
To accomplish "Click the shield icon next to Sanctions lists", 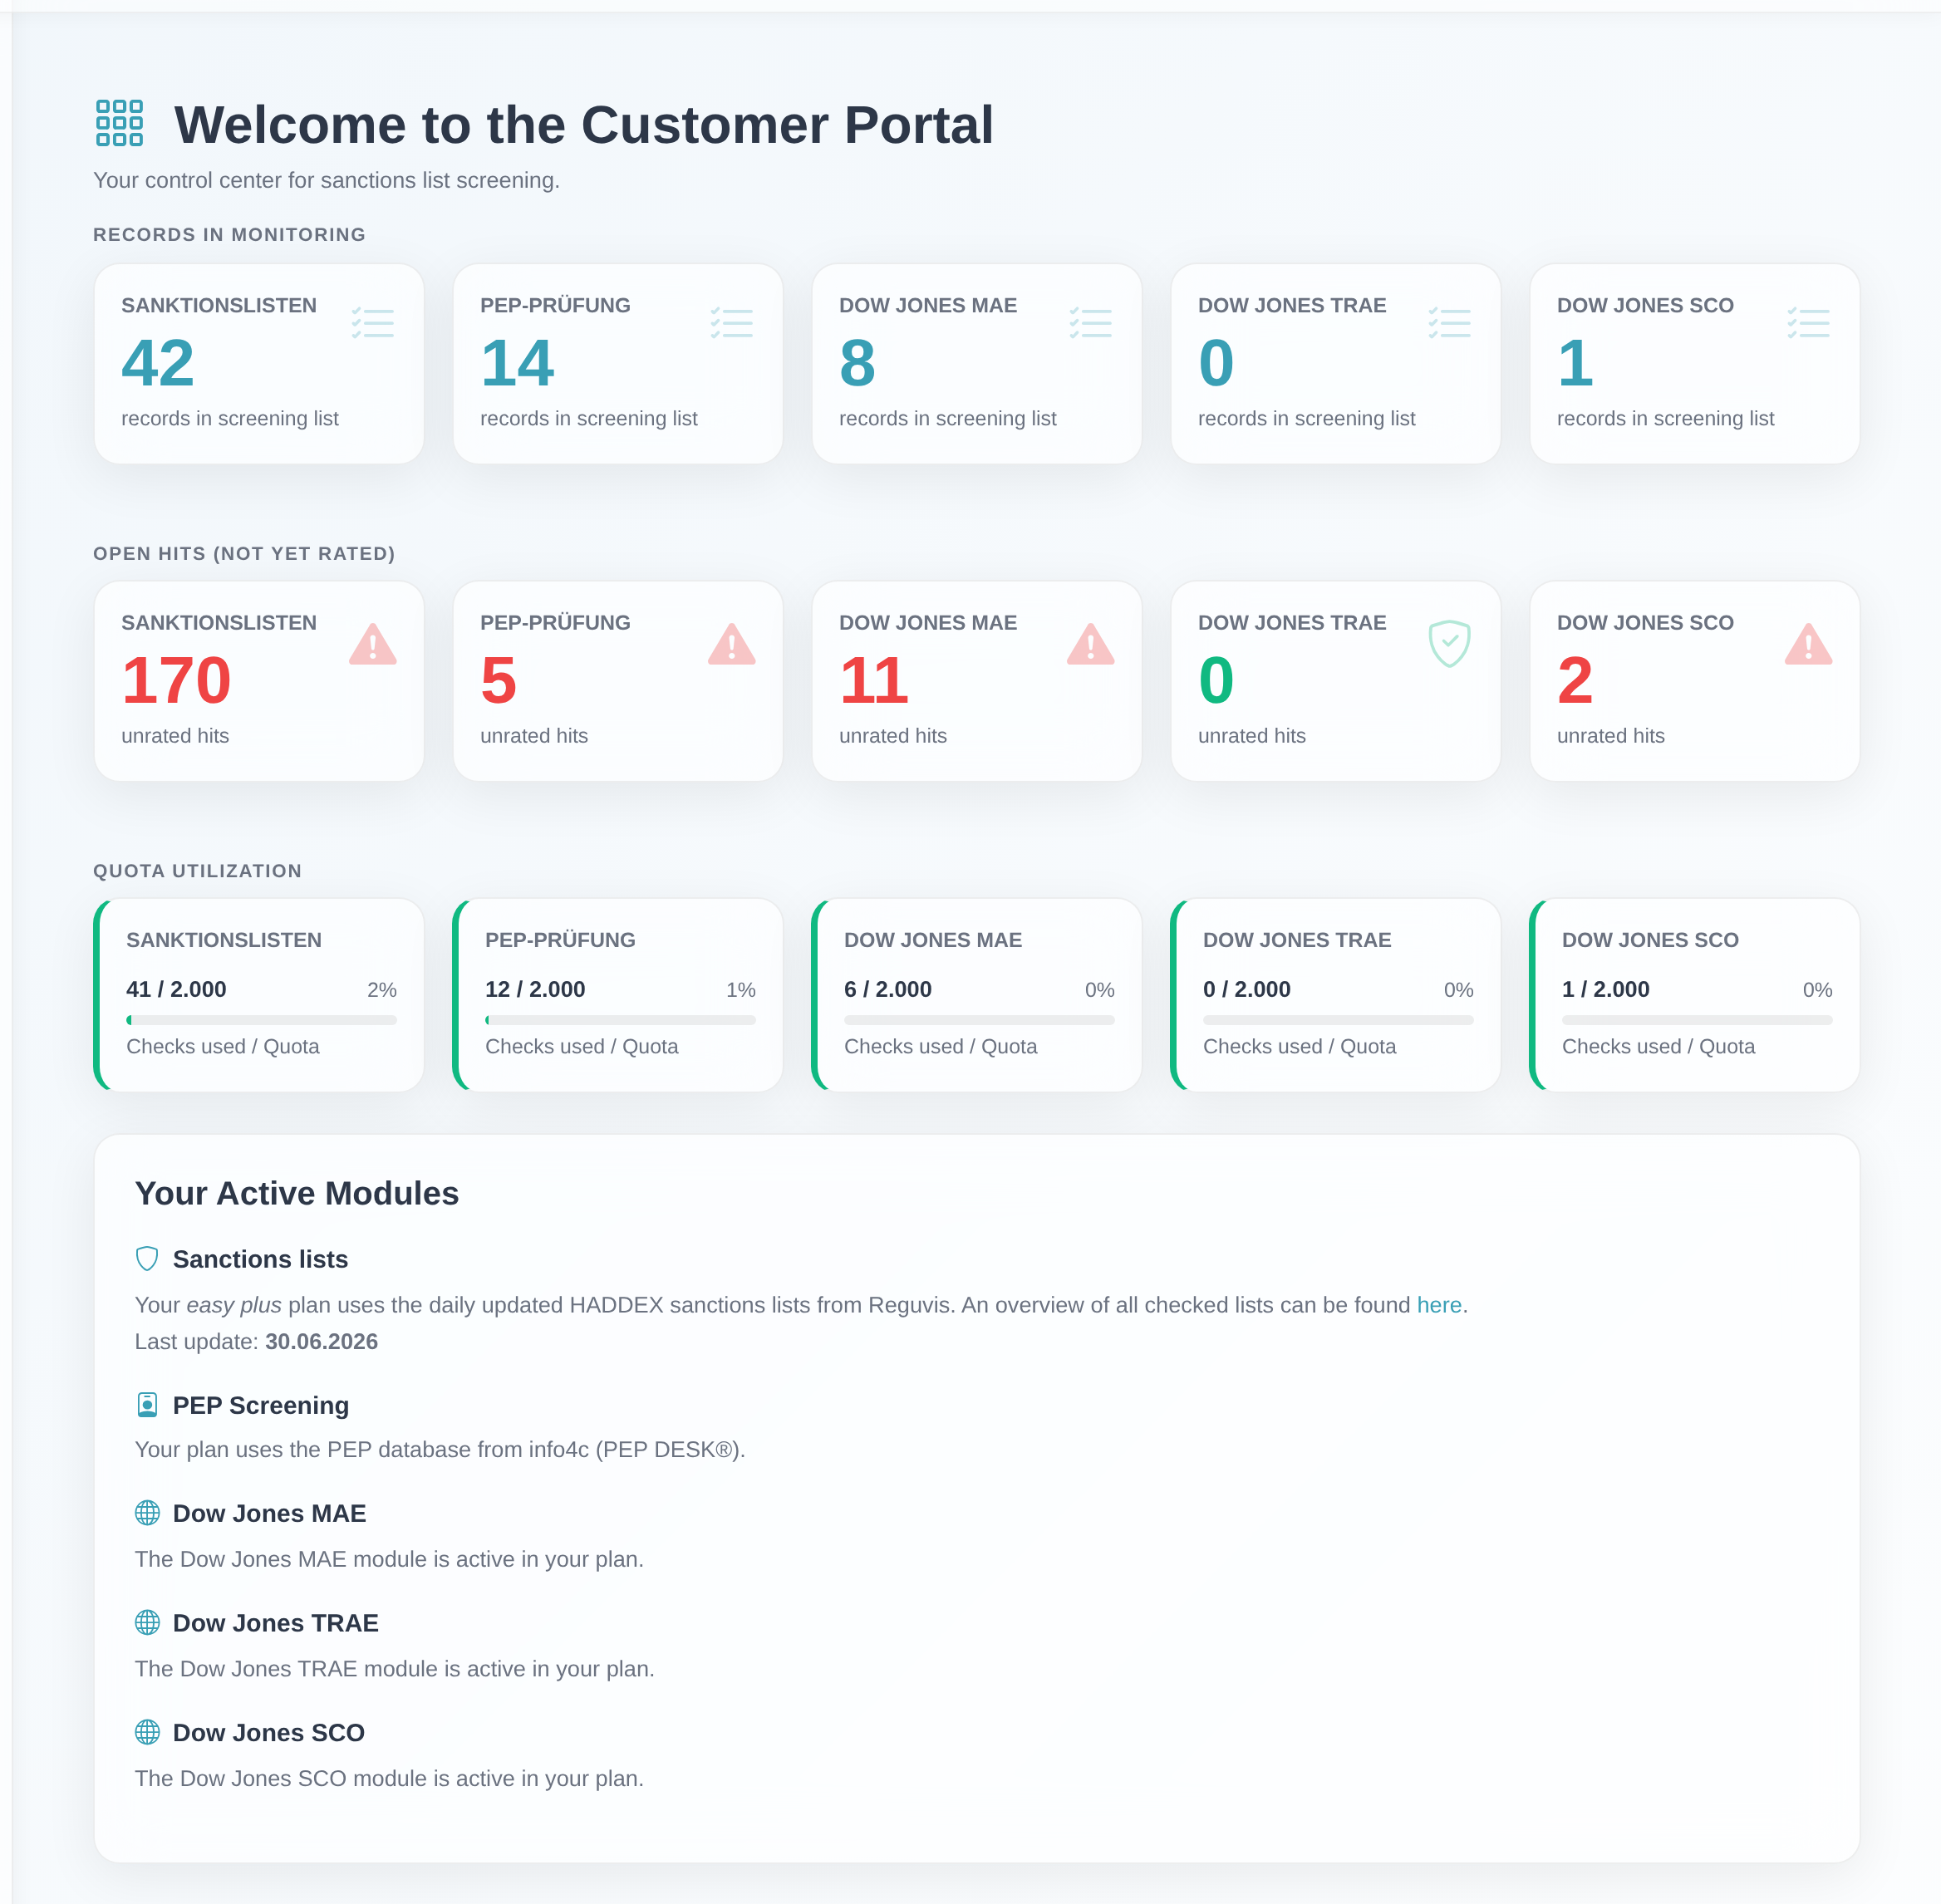I will (x=147, y=1259).
